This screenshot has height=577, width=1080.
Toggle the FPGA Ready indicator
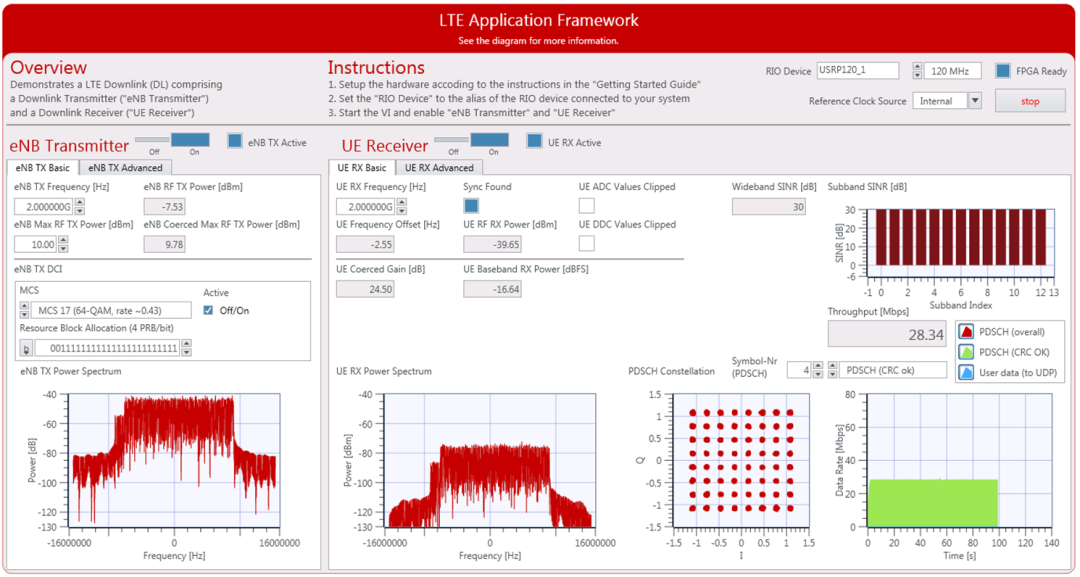click(1003, 70)
